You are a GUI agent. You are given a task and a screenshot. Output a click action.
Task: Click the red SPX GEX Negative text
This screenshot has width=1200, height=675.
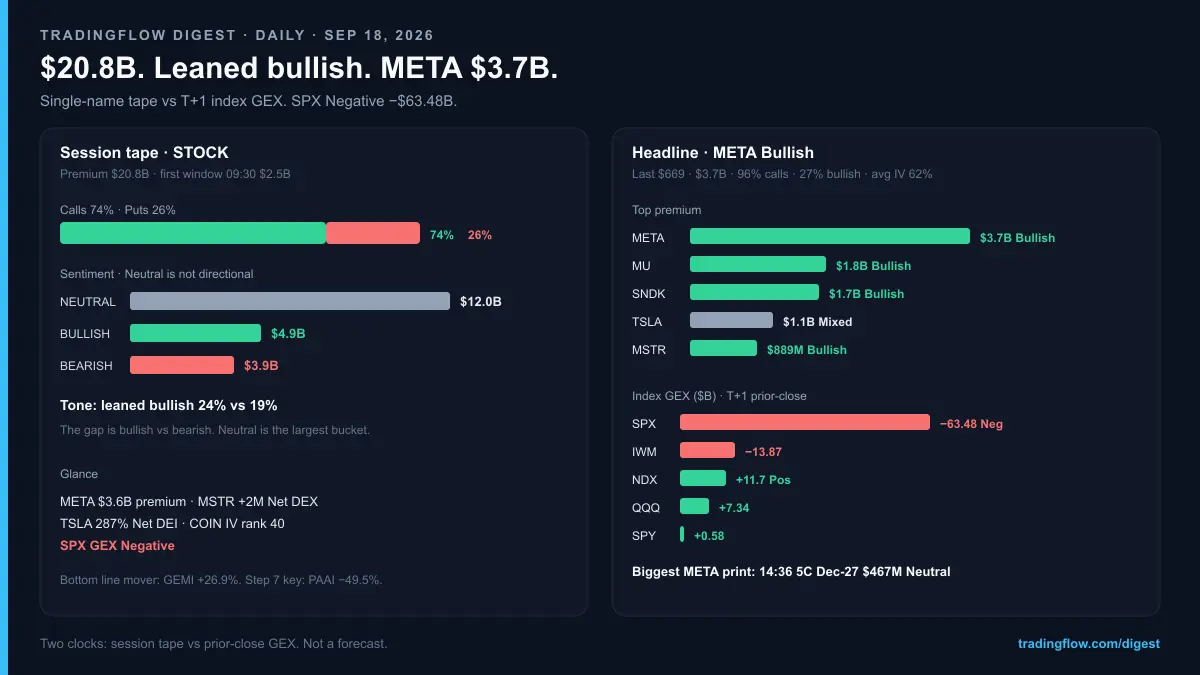[x=117, y=545]
